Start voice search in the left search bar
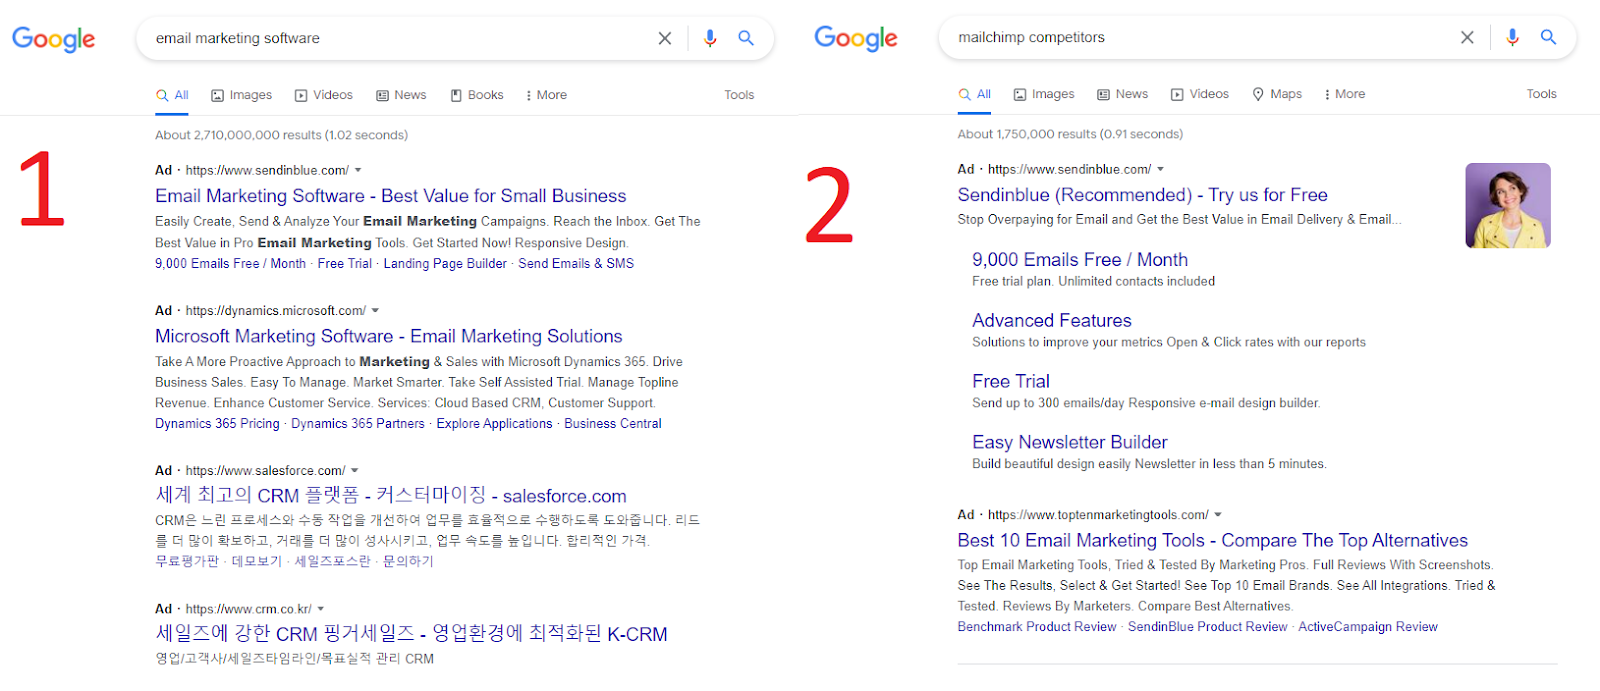Viewport: 1600px width, 691px height. (x=710, y=38)
